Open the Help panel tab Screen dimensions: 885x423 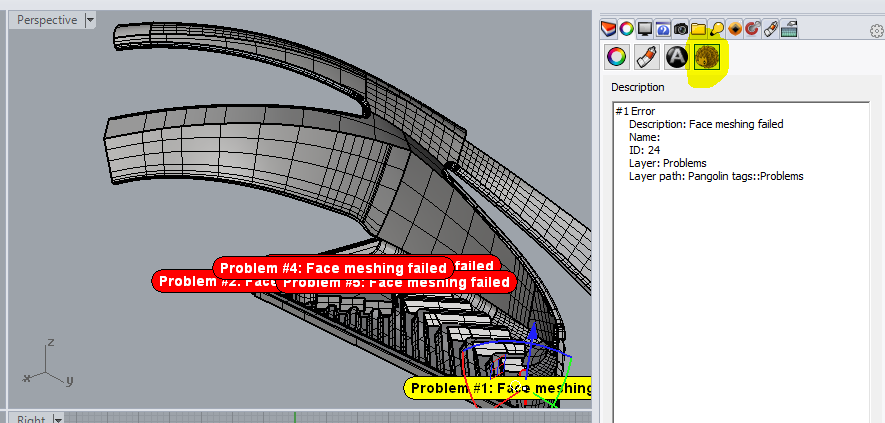(x=663, y=29)
